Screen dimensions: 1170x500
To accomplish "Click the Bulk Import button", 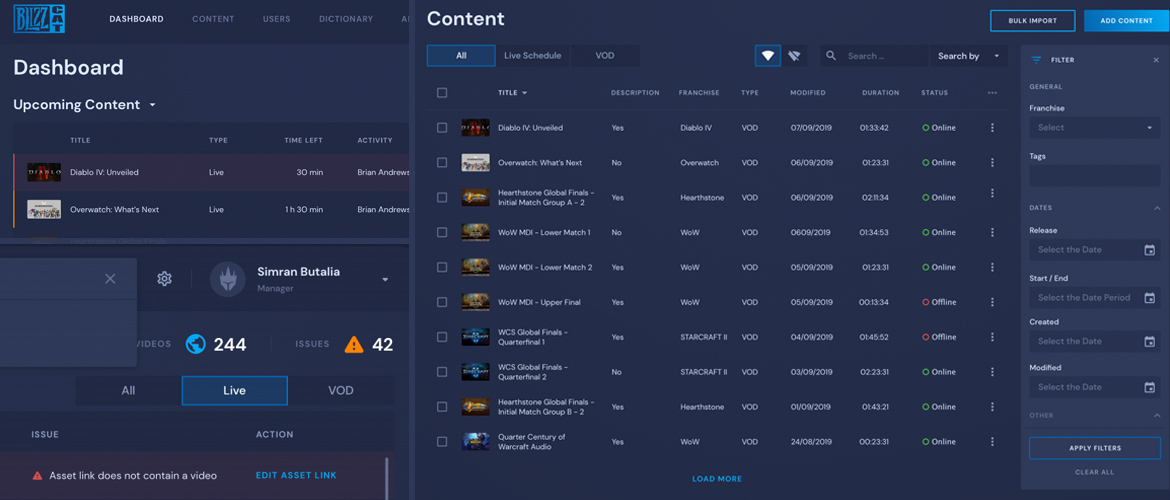I will (x=1033, y=21).
